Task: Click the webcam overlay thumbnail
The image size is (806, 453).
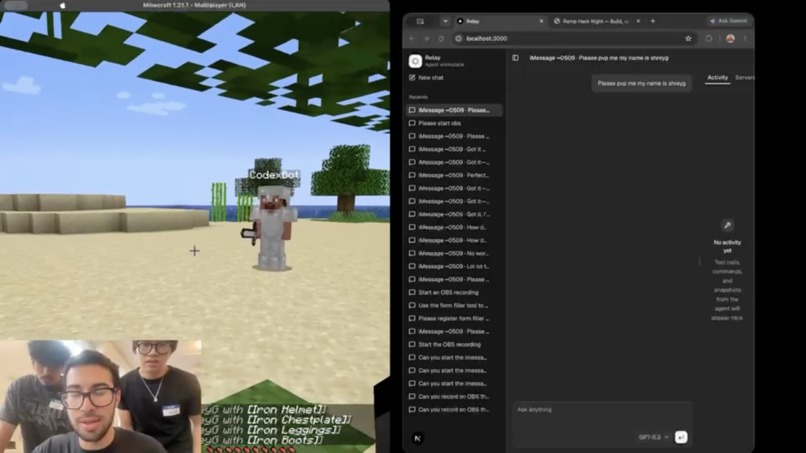Action: point(101,396)
